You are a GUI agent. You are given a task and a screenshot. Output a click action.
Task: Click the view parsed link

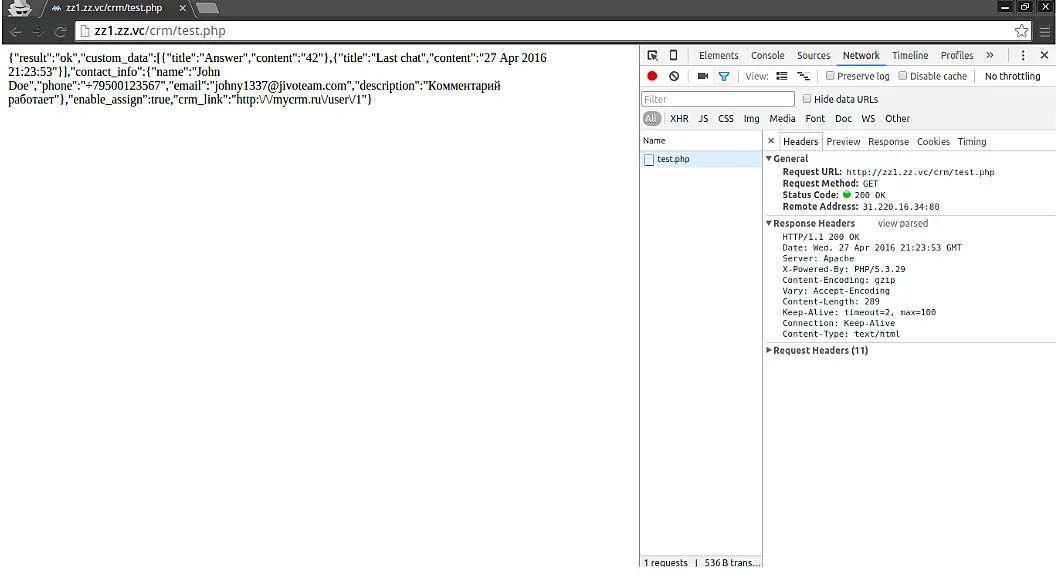tap(902, 223)
